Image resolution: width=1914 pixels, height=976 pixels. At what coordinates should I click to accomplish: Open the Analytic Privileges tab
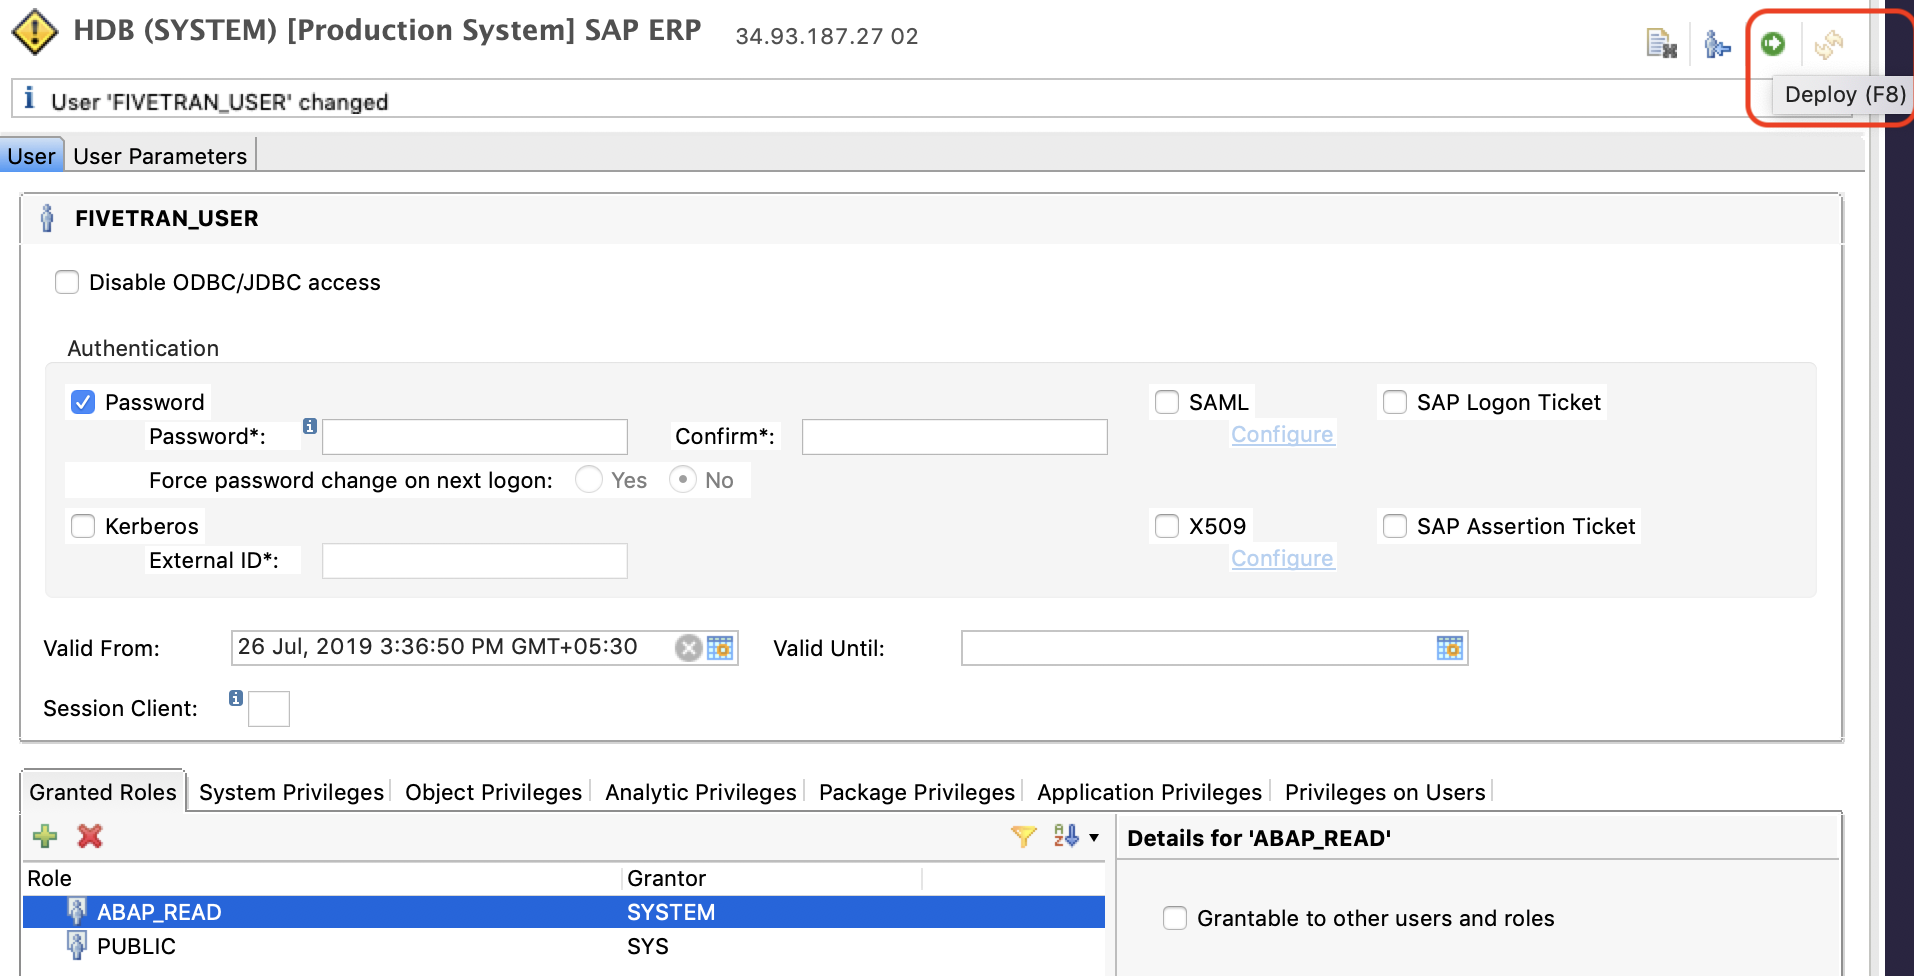tap(701, 792)
